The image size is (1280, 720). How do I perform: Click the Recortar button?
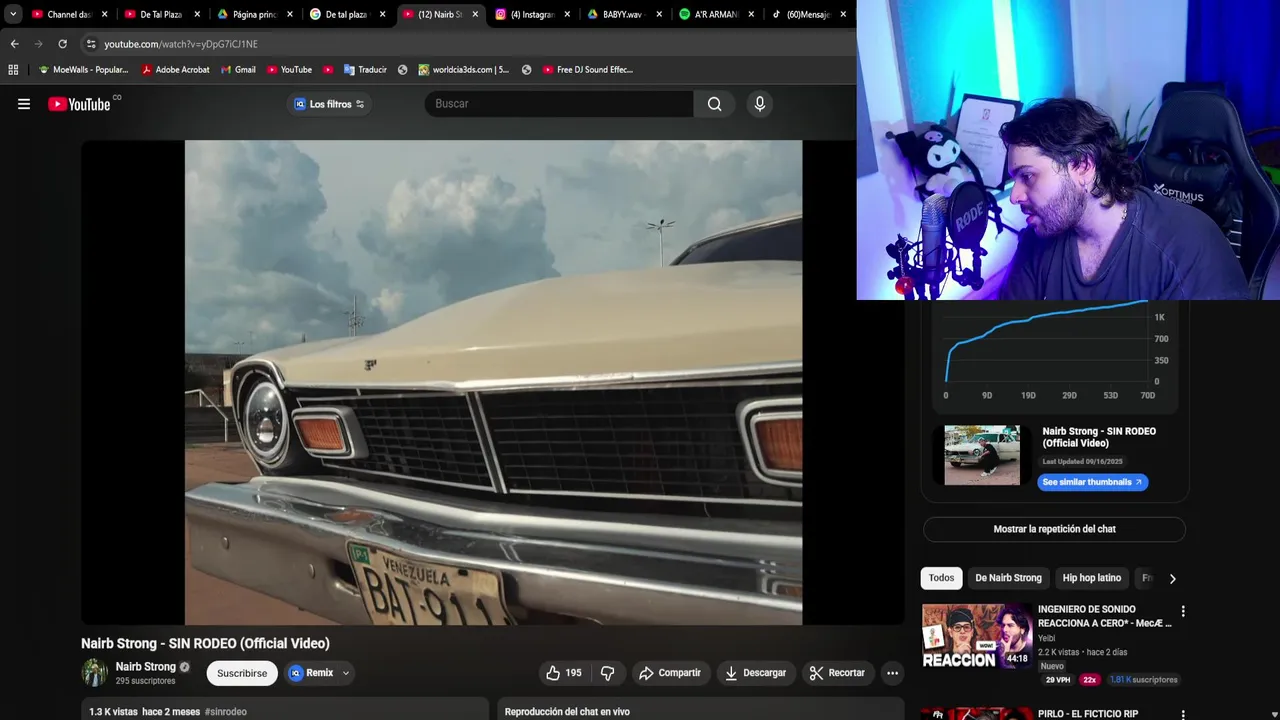[x=837, y=673]
